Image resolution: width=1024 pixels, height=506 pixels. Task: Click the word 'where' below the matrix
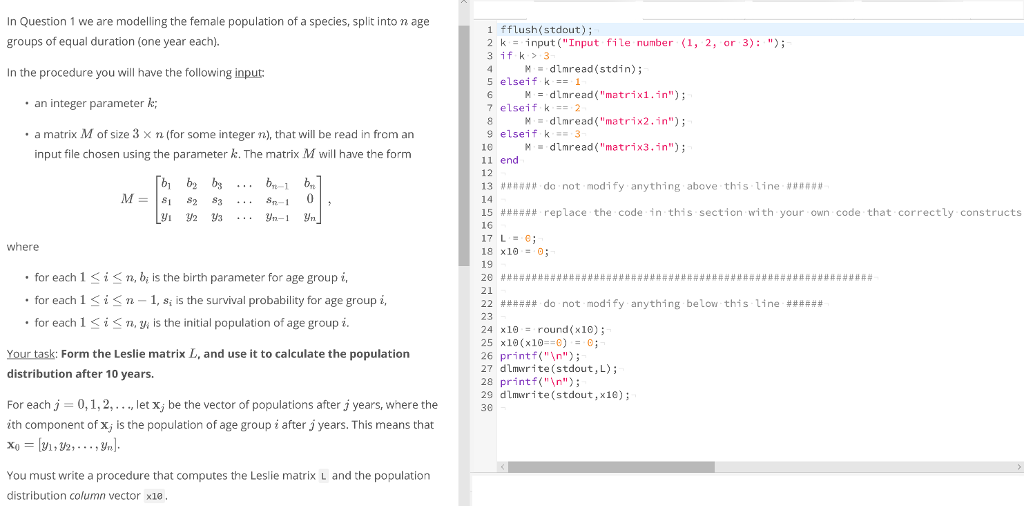click(23, 247)
